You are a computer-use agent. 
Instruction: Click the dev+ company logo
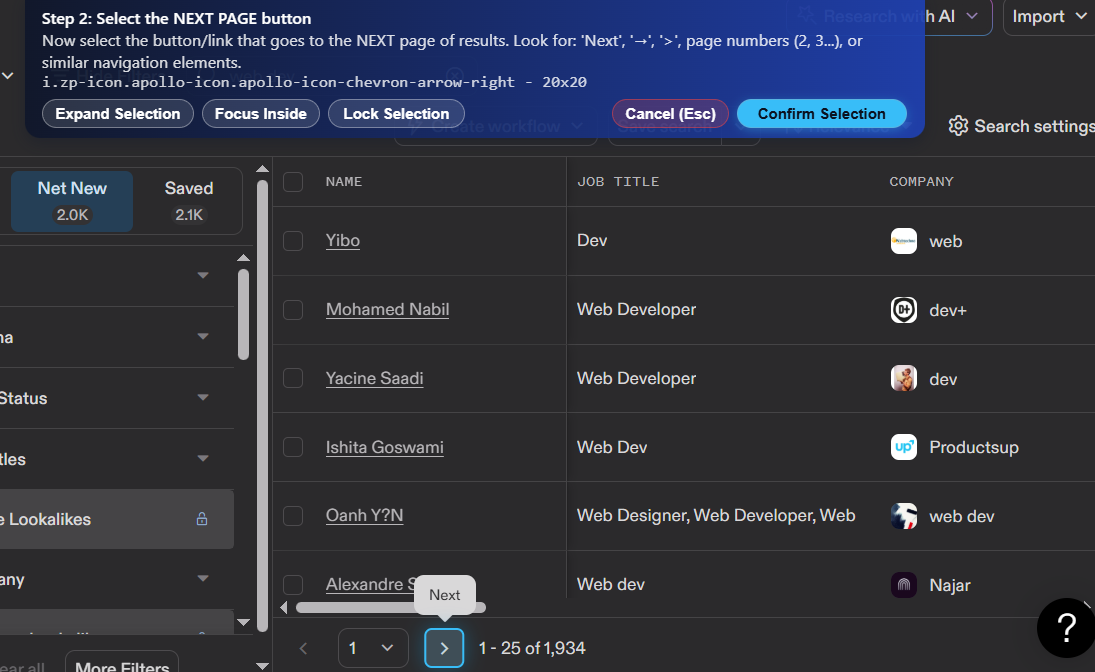coord(904,309)
